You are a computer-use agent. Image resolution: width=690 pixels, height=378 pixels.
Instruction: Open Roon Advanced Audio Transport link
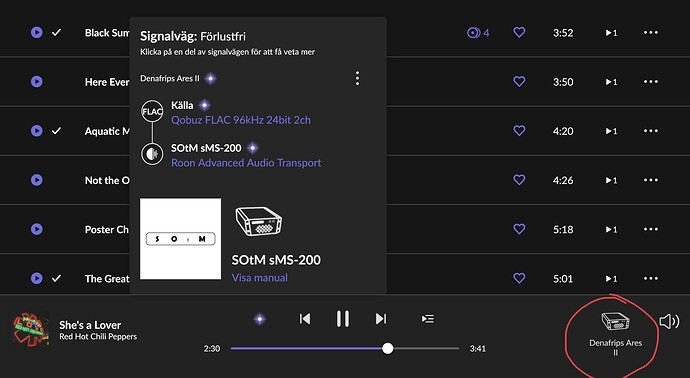coord(246,163)
